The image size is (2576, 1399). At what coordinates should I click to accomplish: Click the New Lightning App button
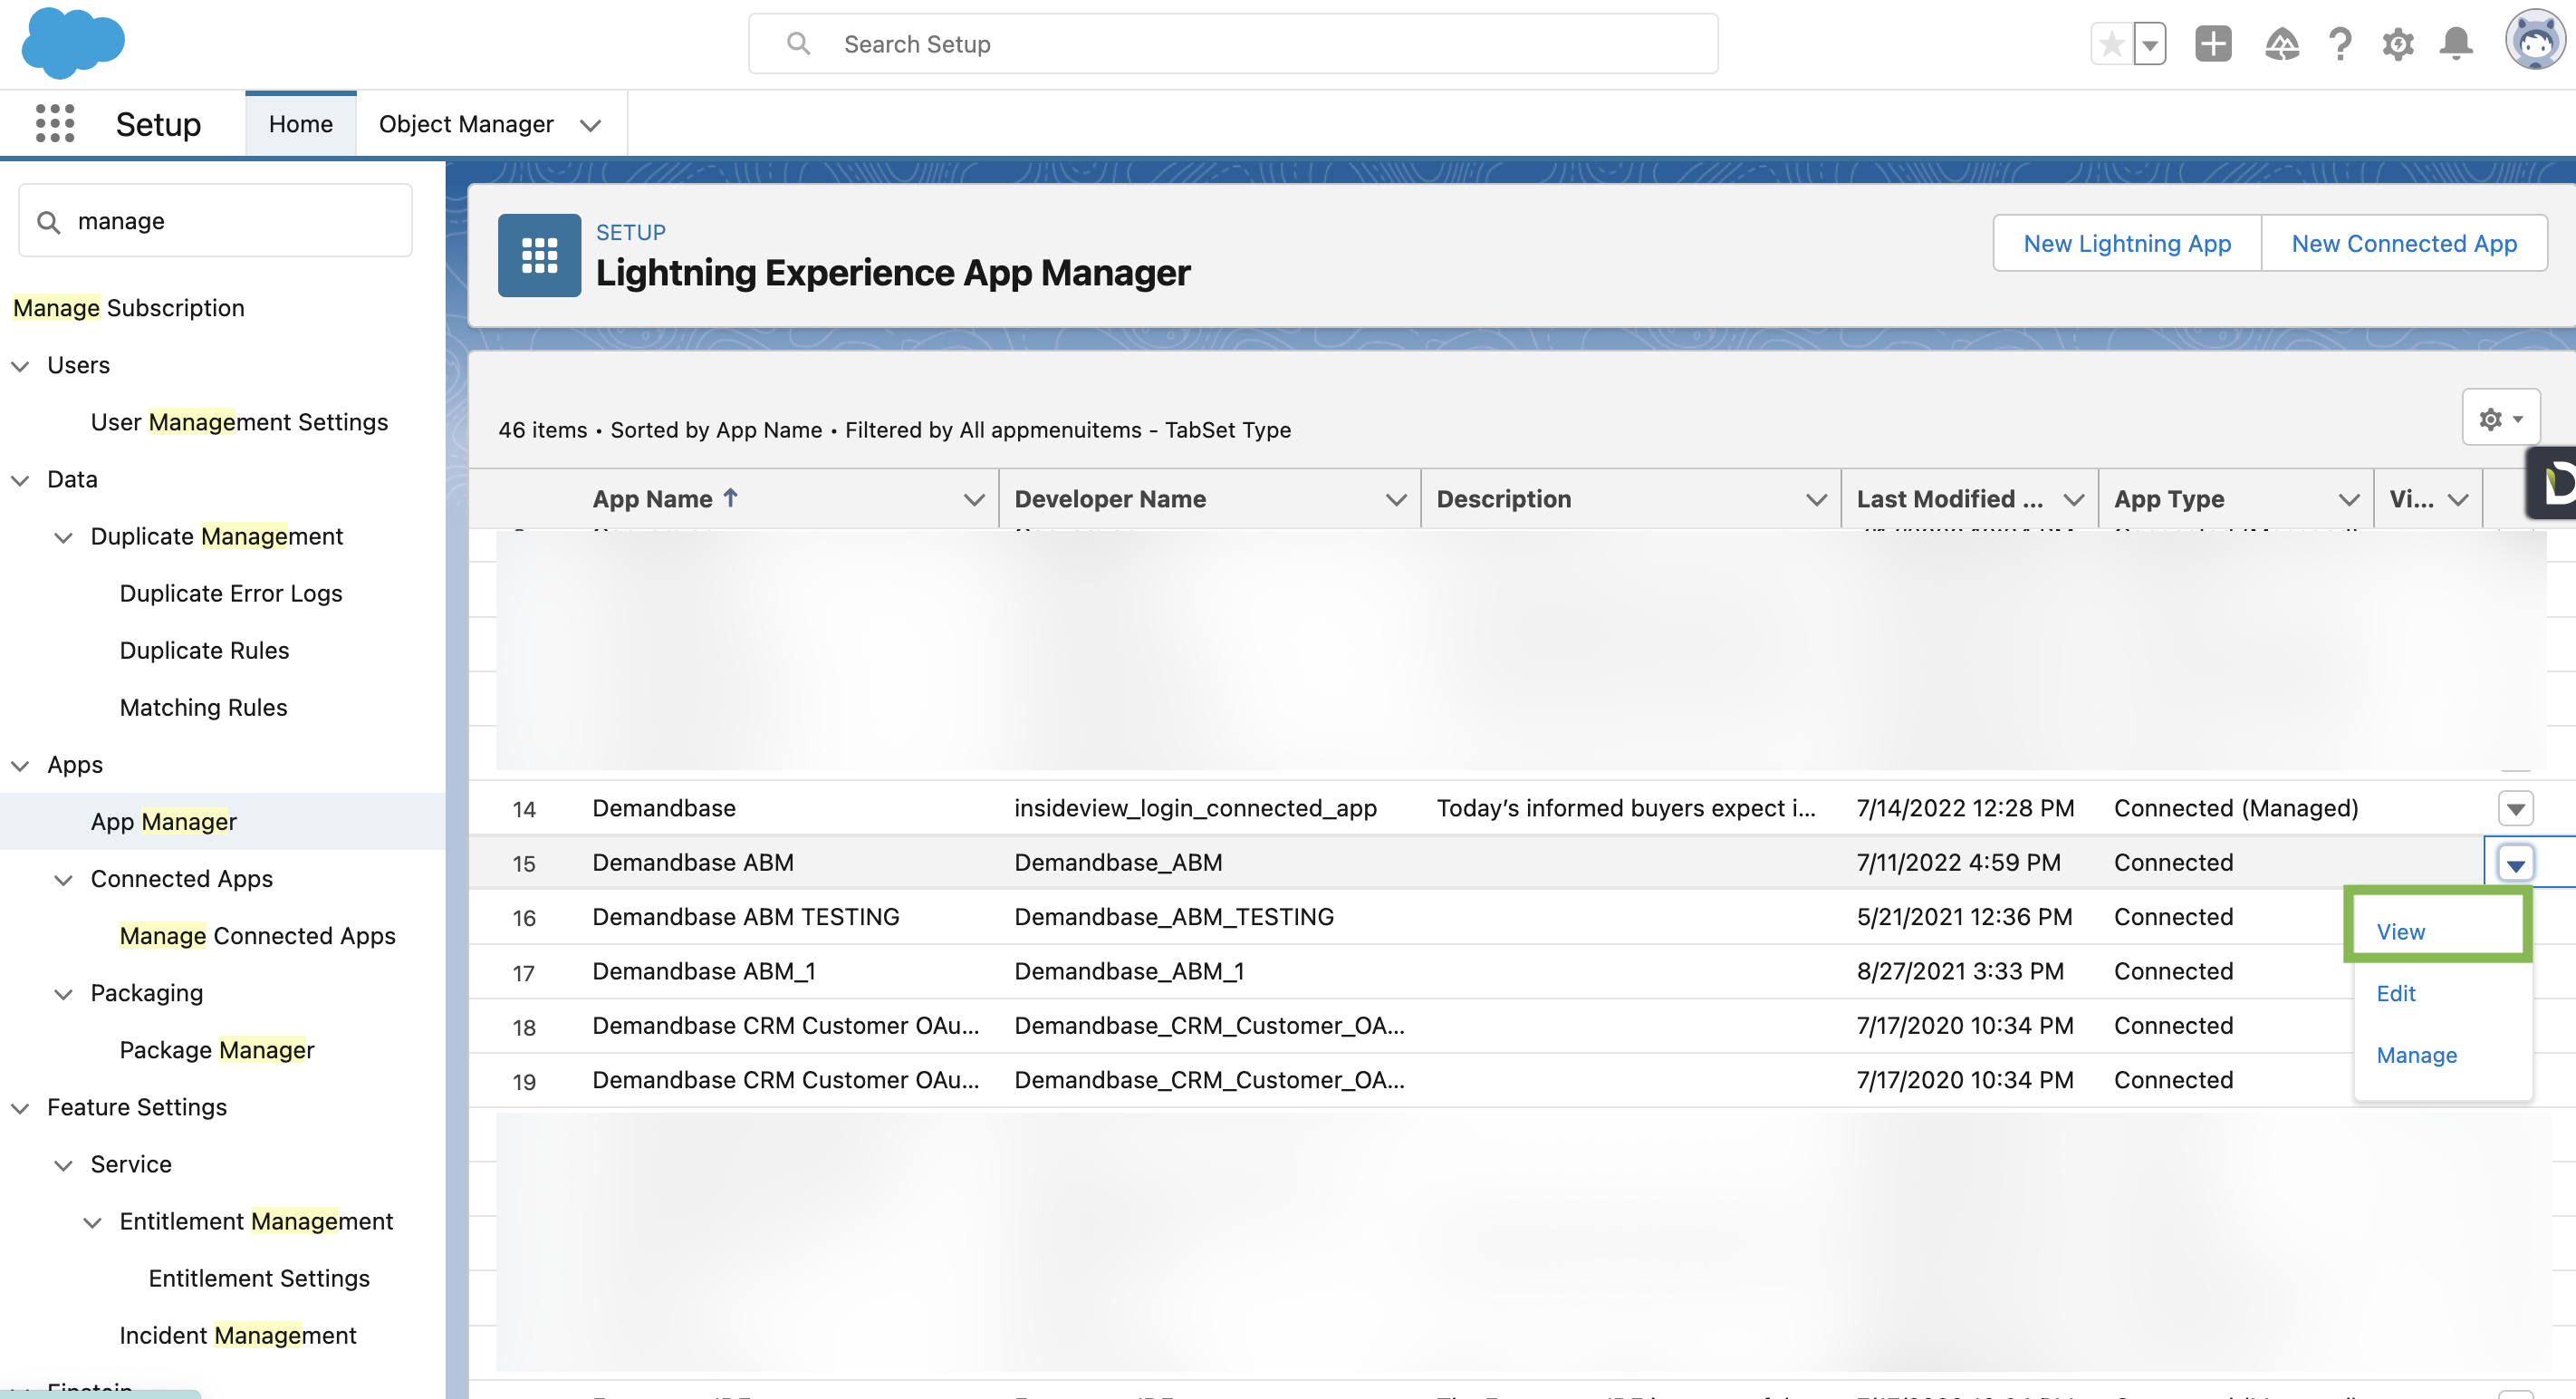click(2126, 243)
